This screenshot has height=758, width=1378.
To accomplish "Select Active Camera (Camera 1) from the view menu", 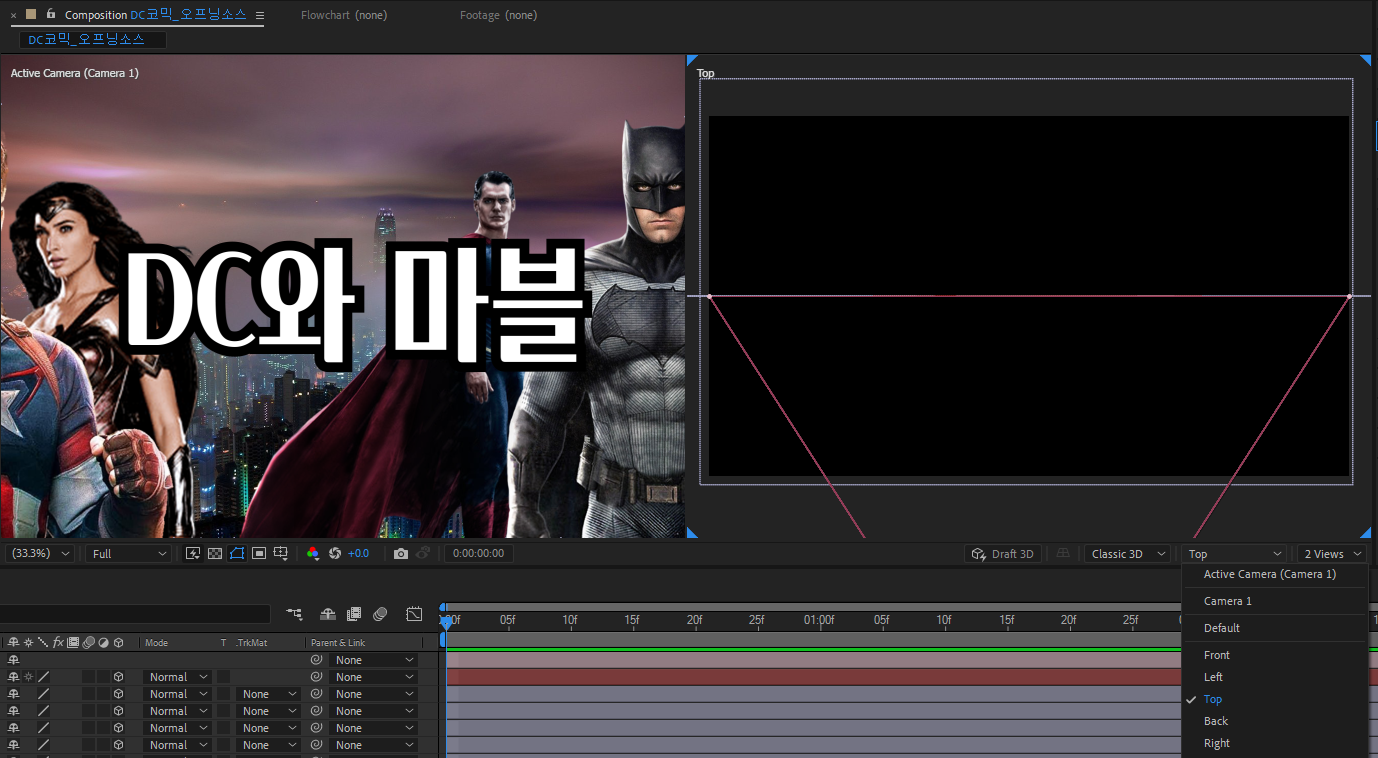I will tap(1269, 574).
